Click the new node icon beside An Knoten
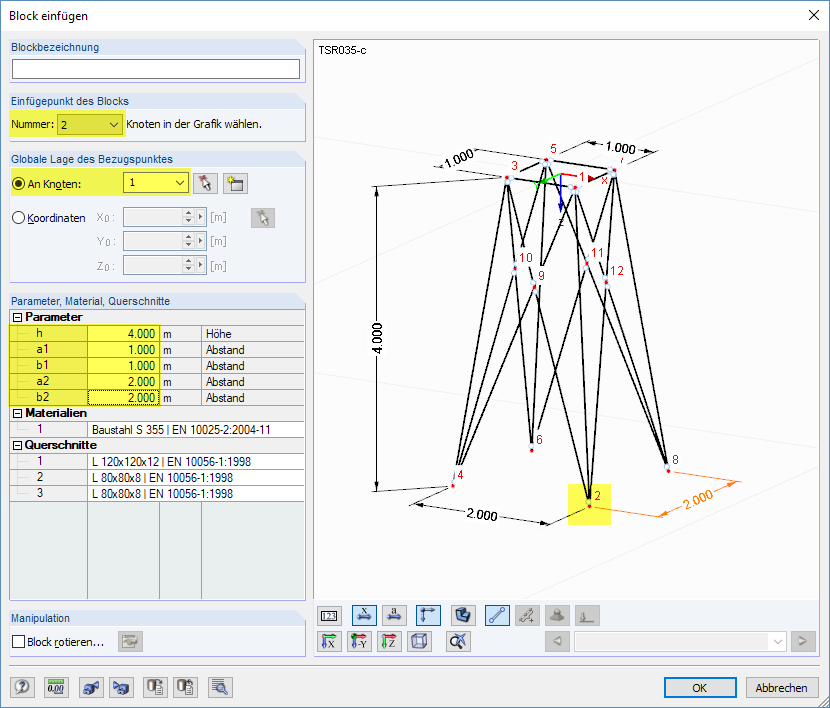Viewport: 830px width, 708px height. pos(235,183)
